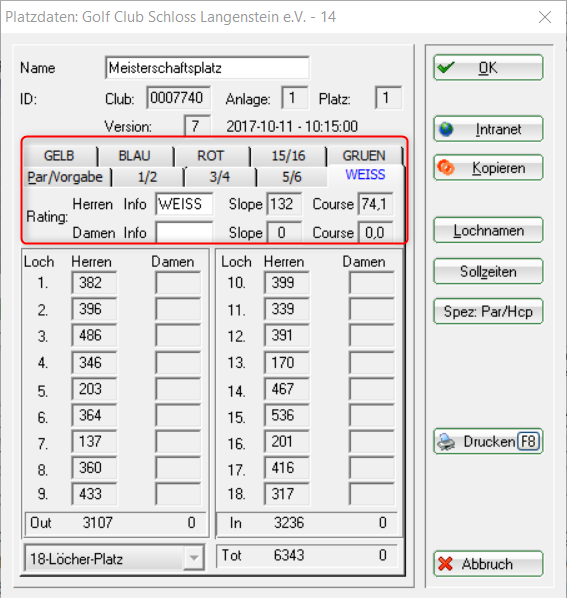The height and width of the screenshot is (598, 567).
Task: Switch to the GELB tab
Action: (59, 156)
